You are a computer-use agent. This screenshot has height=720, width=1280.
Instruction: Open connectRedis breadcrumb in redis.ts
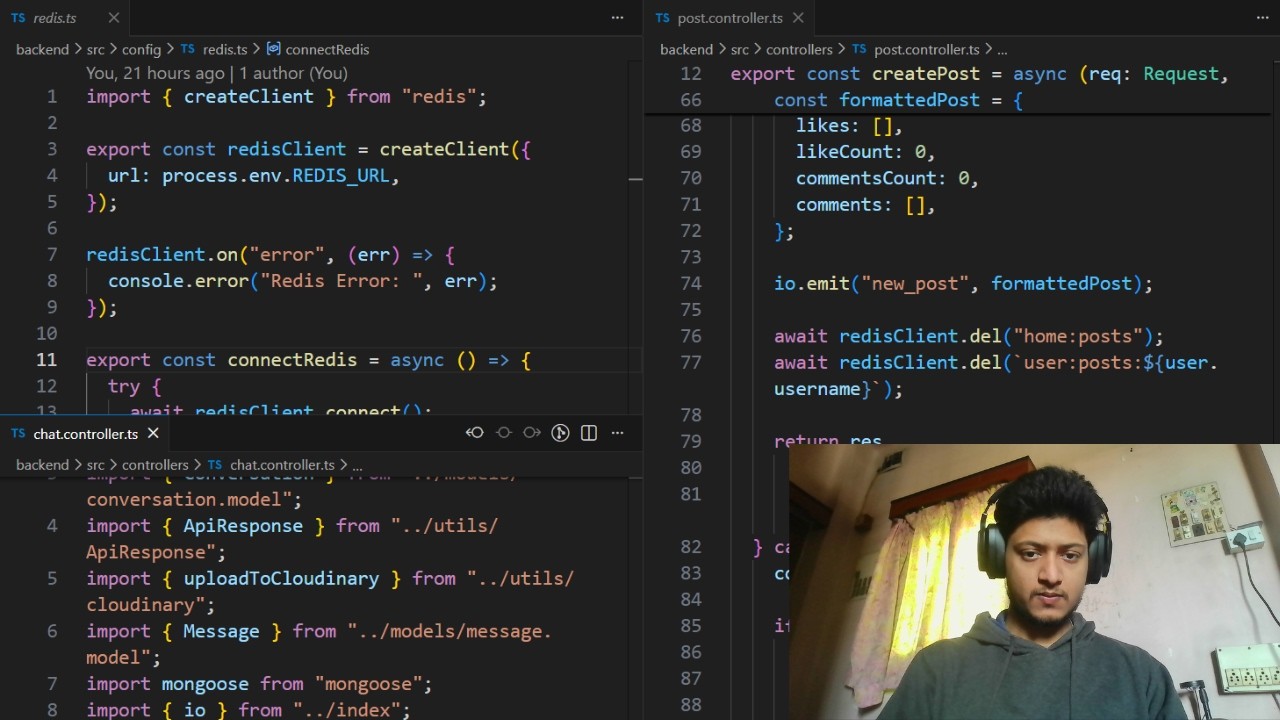(327, 49)
